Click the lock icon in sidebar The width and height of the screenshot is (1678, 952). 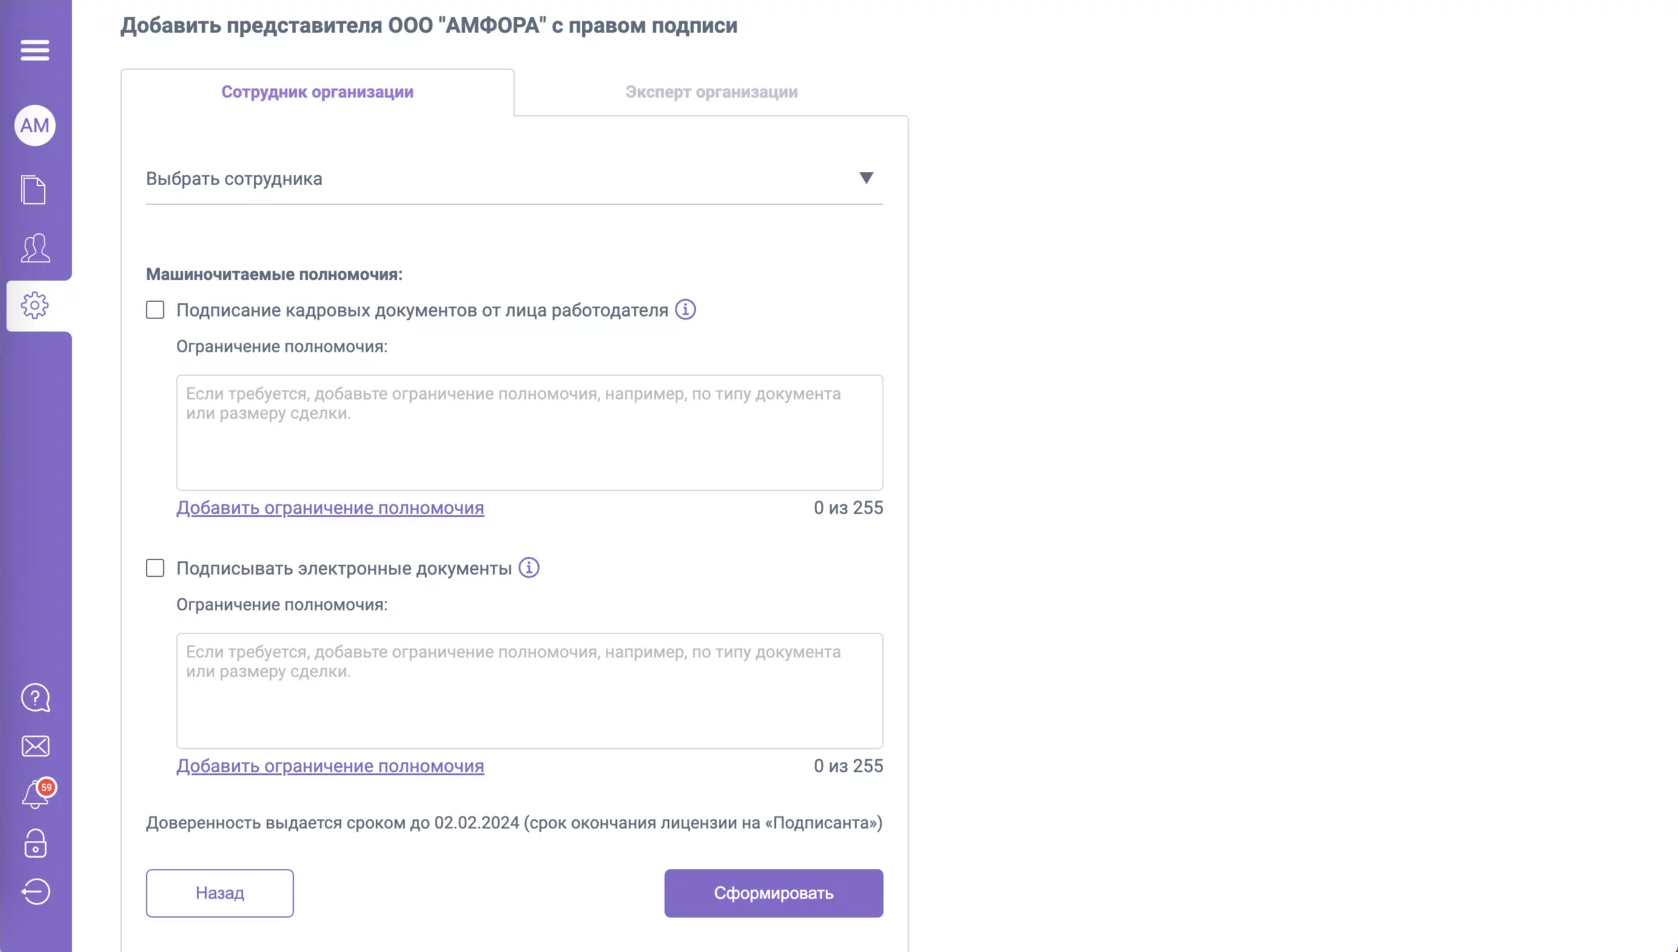(x=35, y=844)
